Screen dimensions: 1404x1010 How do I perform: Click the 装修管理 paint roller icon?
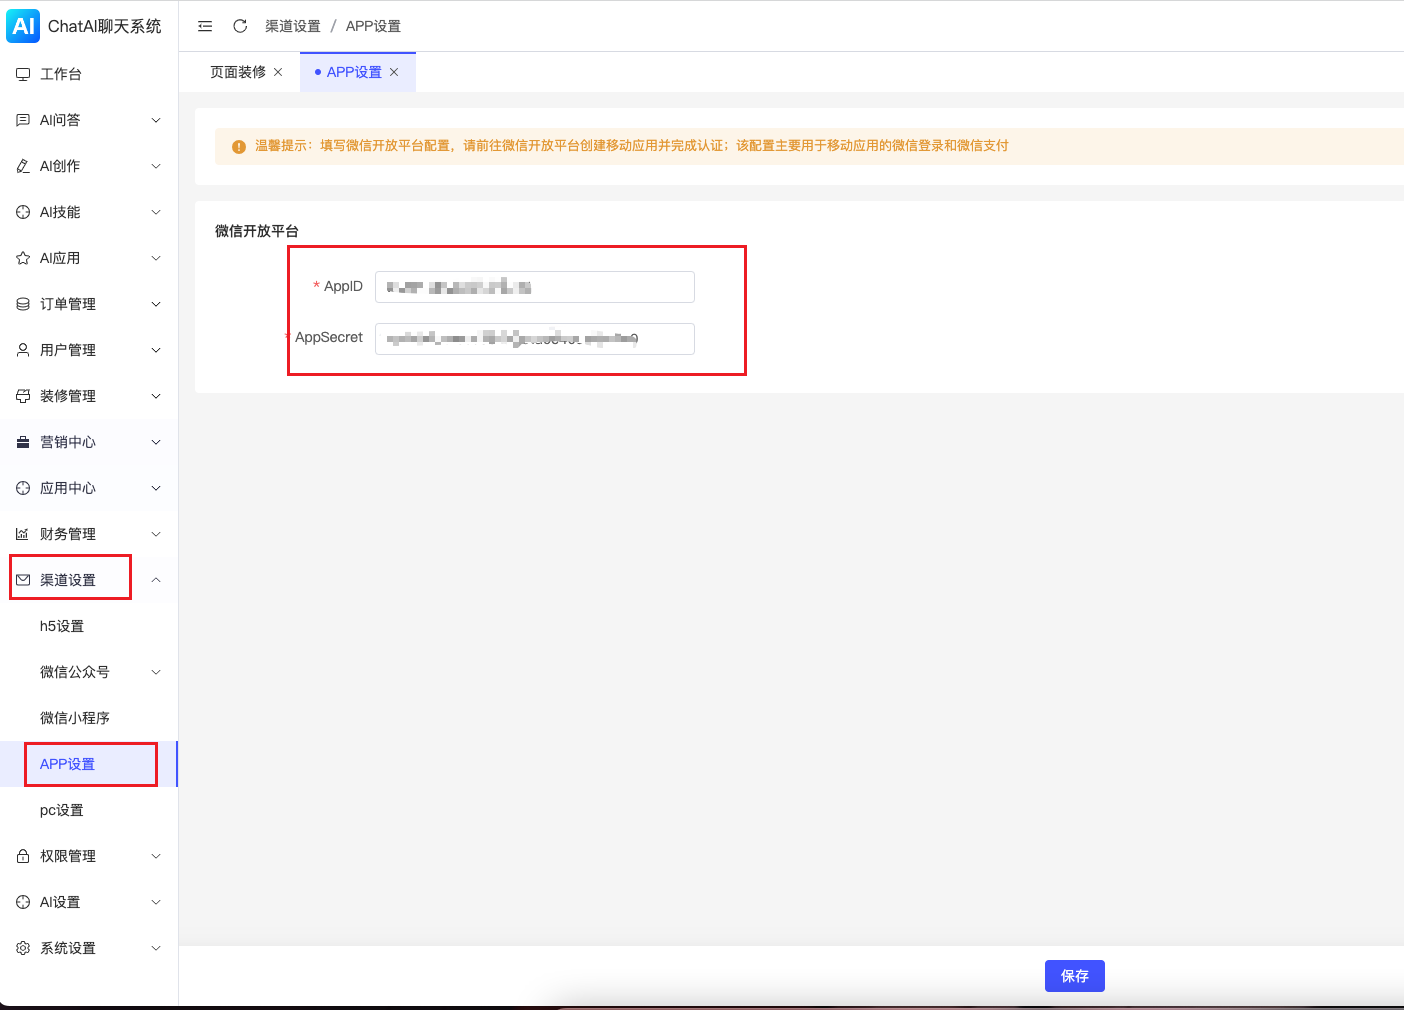(23, 396)
